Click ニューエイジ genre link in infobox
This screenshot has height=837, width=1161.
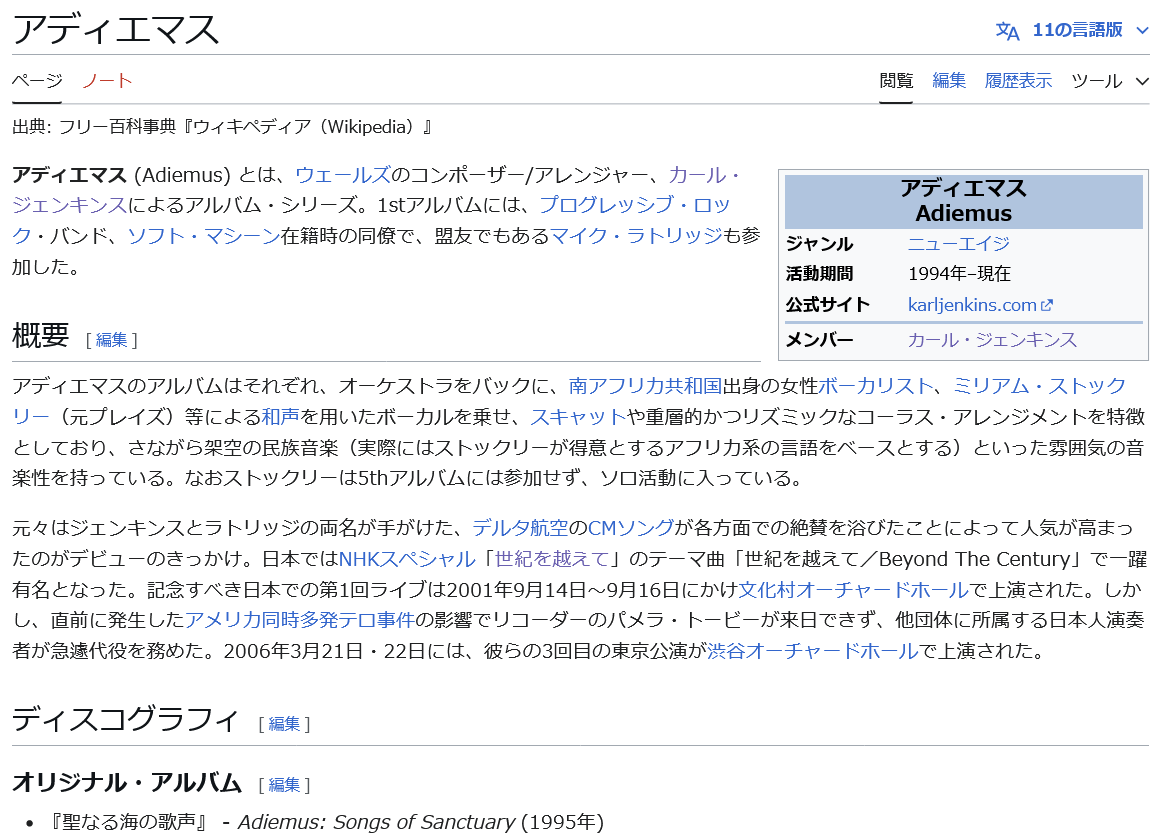(x=958, y=243)
